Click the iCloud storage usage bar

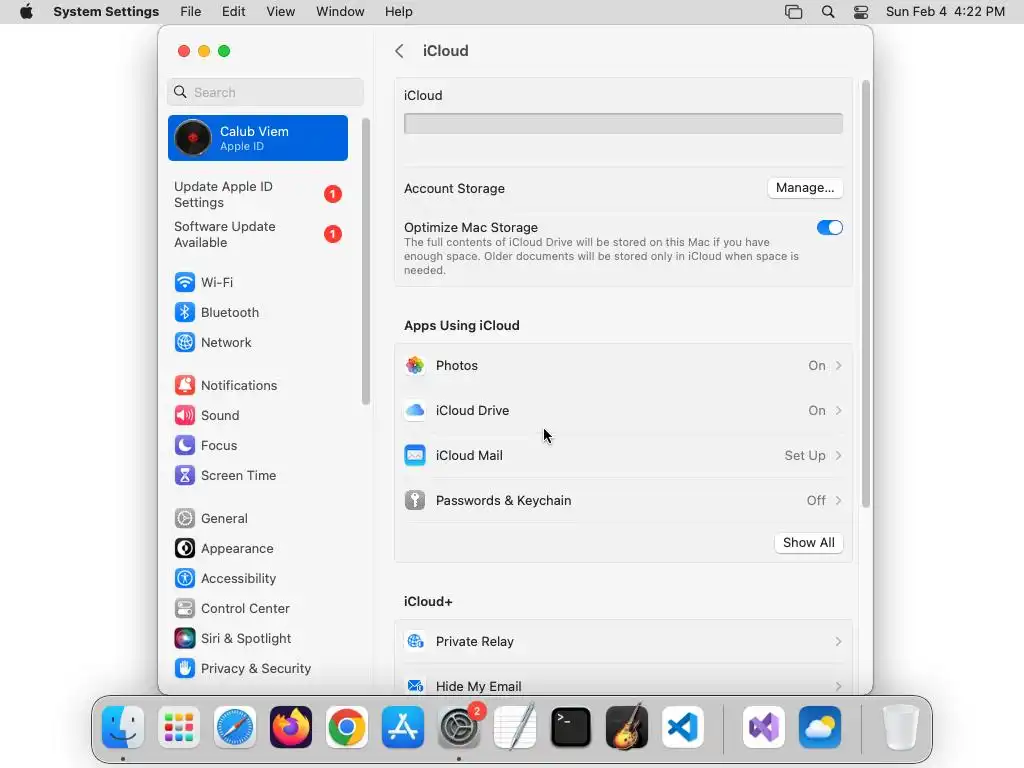tap(623, 123)
